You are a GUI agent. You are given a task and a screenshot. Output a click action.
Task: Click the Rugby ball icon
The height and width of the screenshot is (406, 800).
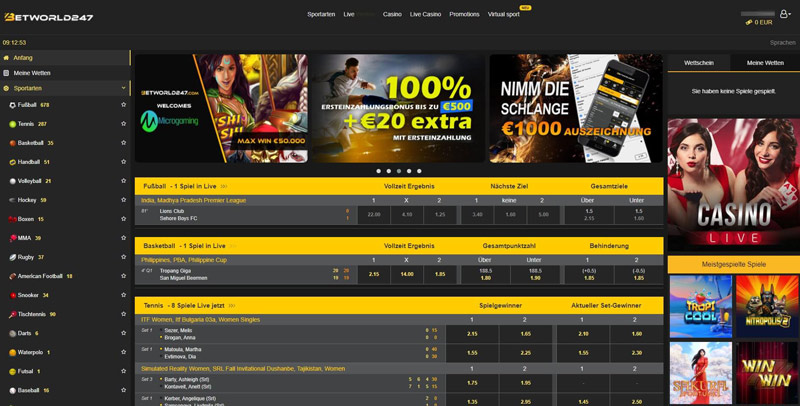pyautogui.click(x=12, y=258)
